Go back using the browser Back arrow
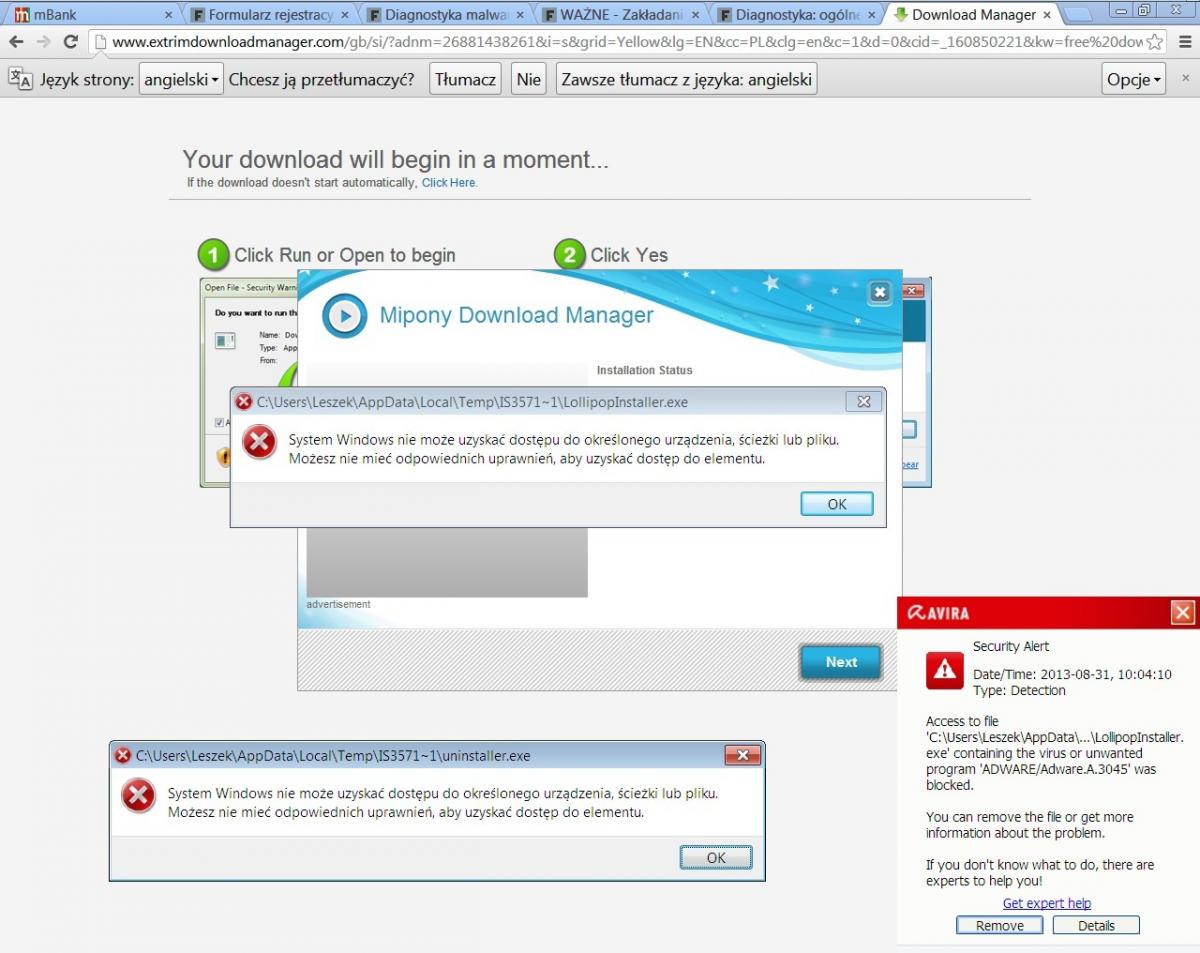This screenshot has width=1200, height=953. [x=16, y=41]
